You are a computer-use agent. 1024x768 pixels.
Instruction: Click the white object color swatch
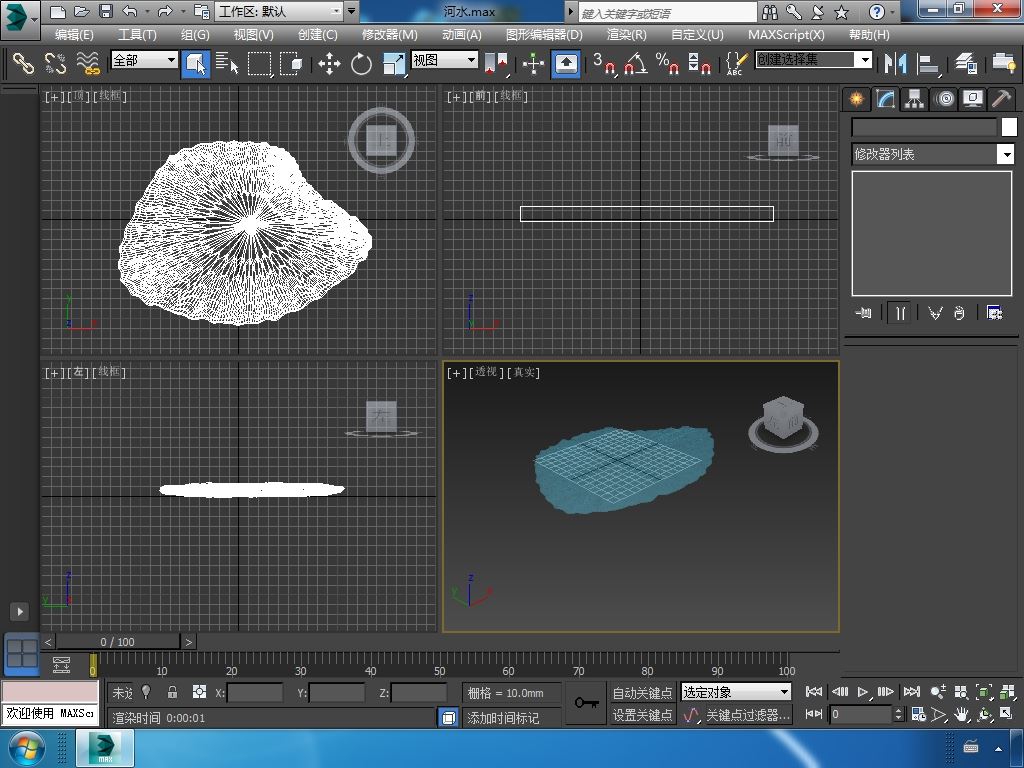tap(1009, 127)
